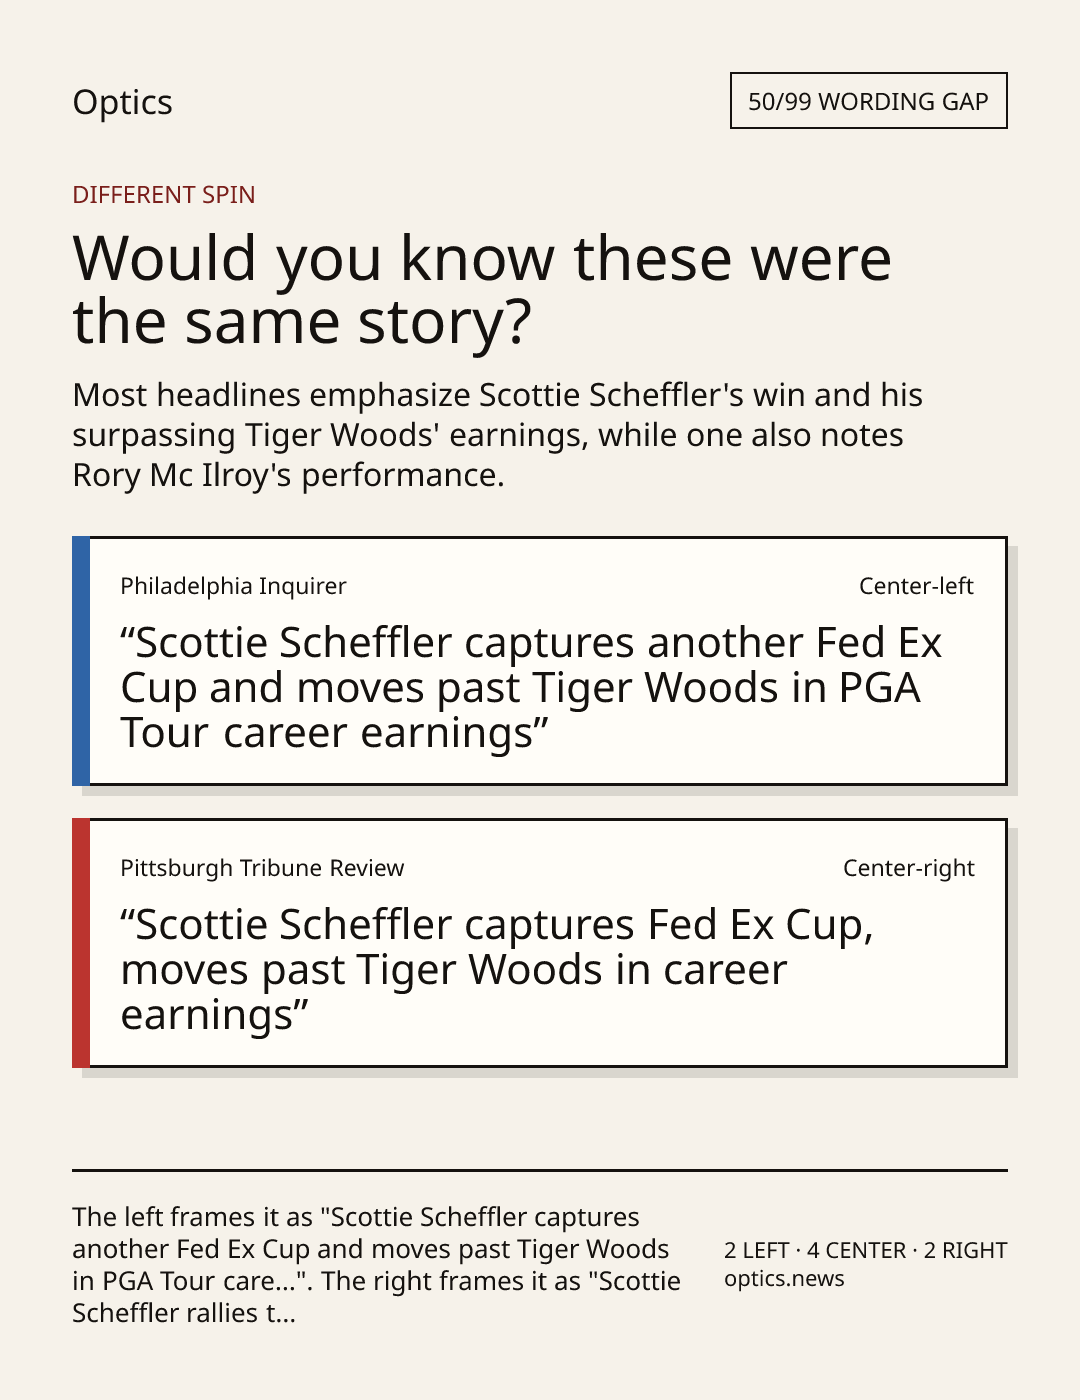Click the Center-left bias label

coord(916,586)
